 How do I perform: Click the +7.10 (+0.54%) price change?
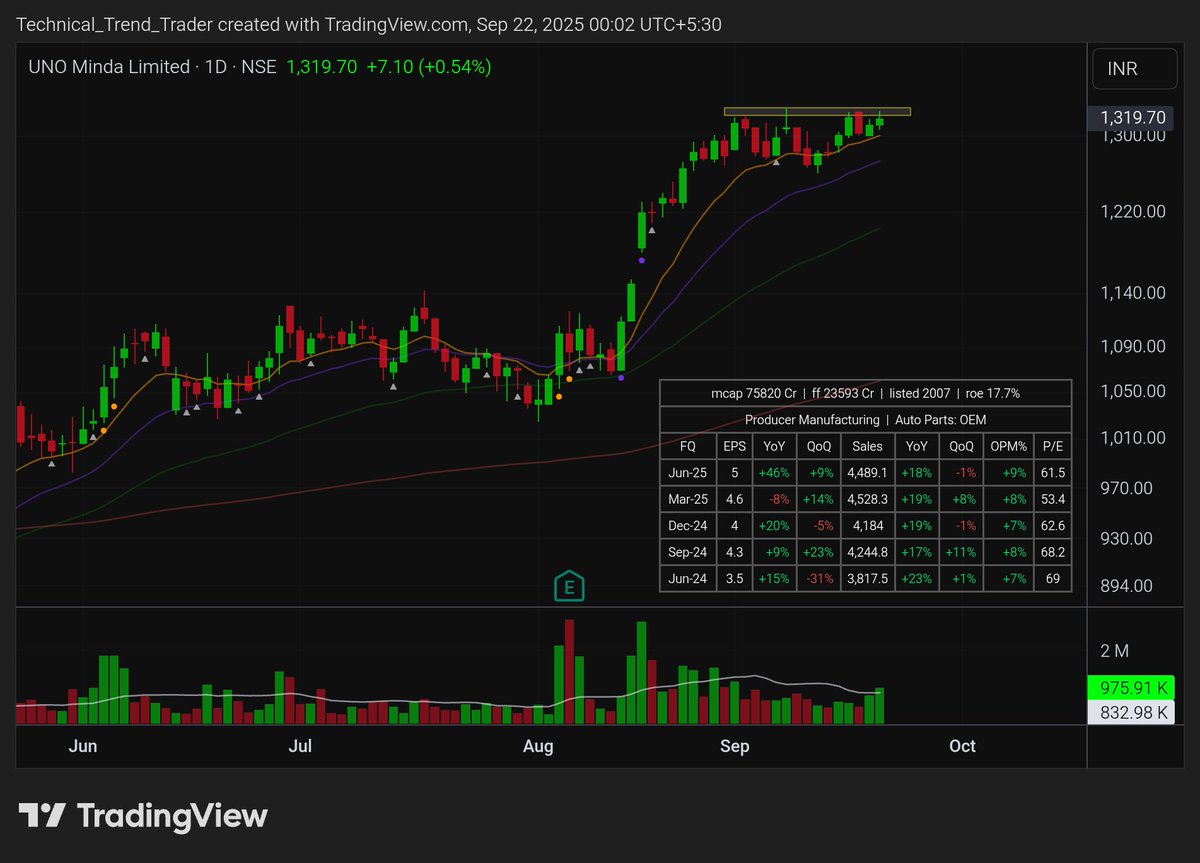428,67
